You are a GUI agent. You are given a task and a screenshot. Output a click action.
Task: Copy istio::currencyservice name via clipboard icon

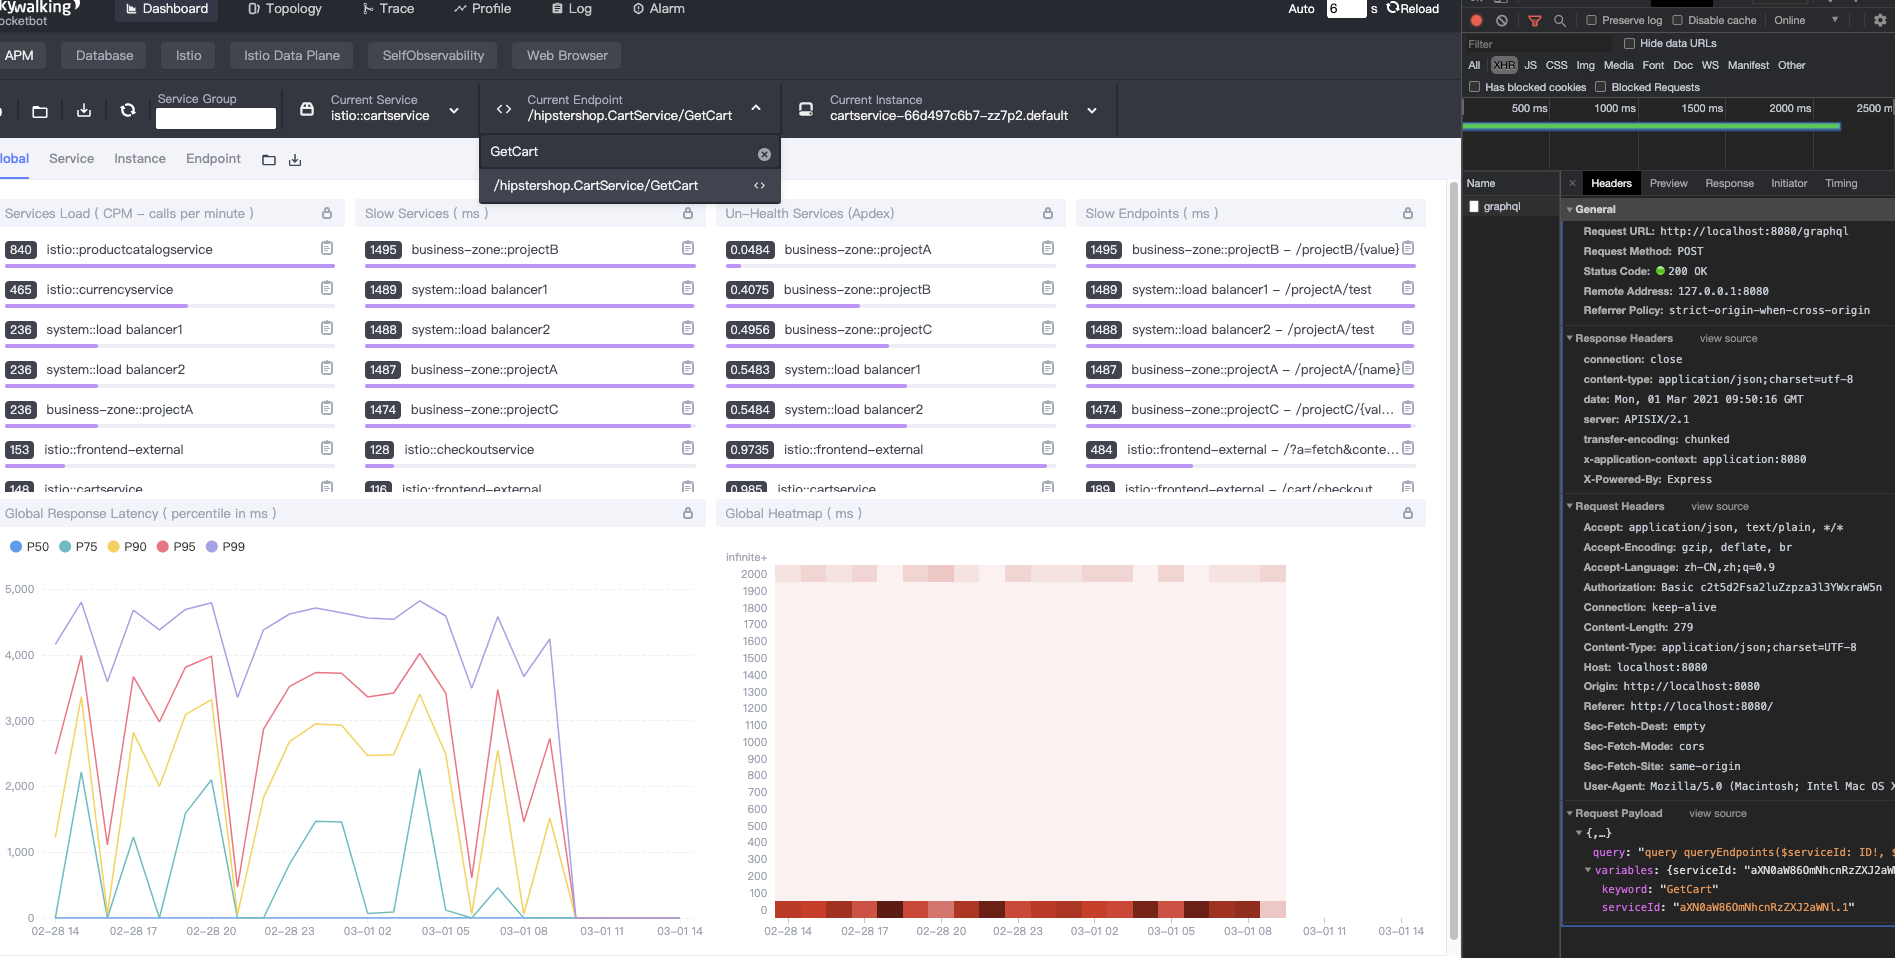tap(327, 288)
